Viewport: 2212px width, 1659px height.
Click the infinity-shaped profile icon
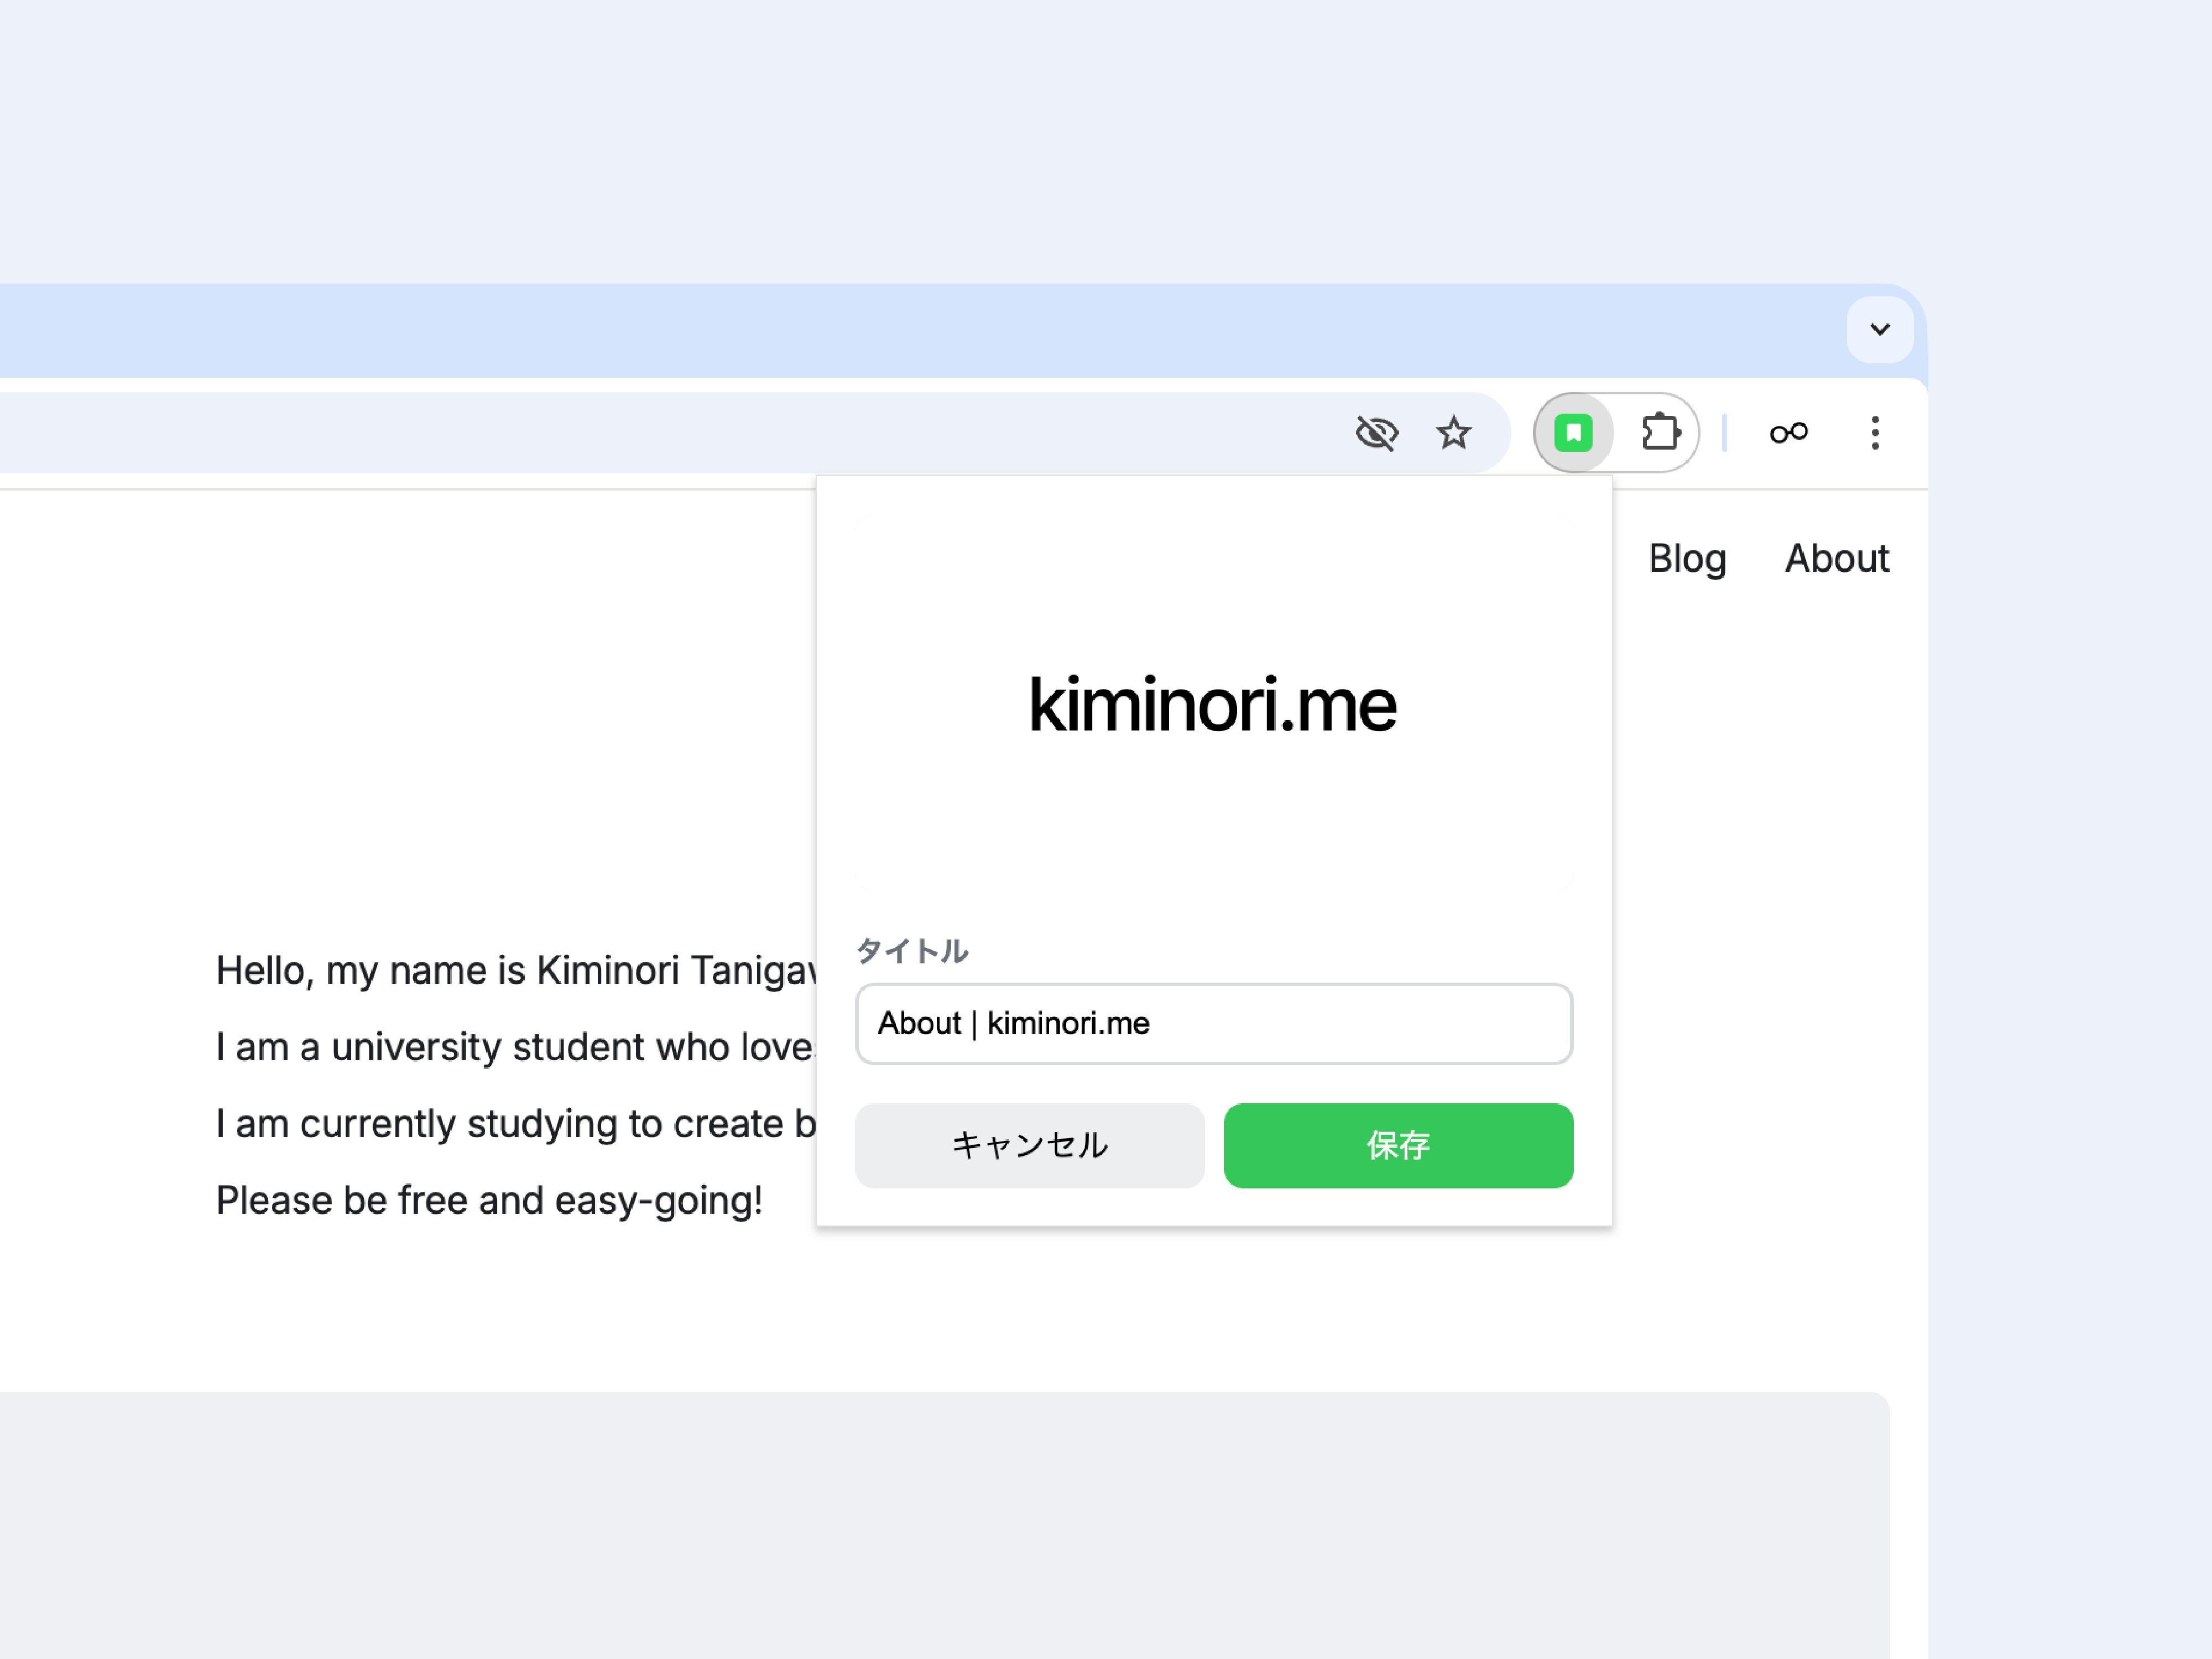tap(1788, 433)
